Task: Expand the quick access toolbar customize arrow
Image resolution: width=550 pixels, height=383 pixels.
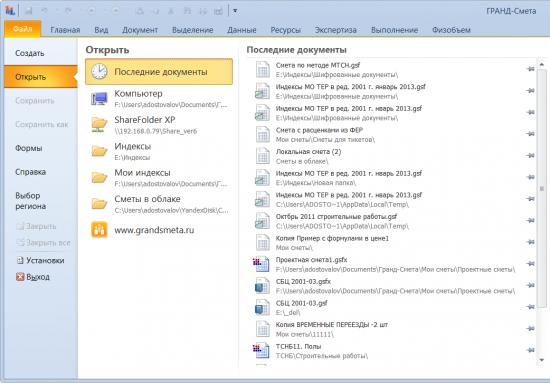Action: click(235, 11)
